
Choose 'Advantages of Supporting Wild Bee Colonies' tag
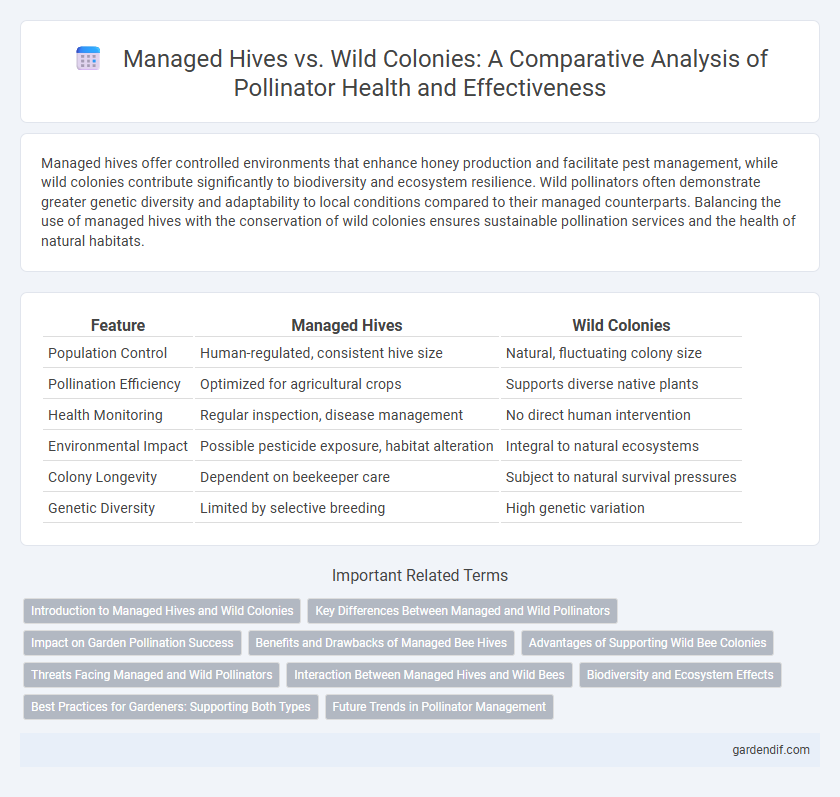[x=647, y=643]
